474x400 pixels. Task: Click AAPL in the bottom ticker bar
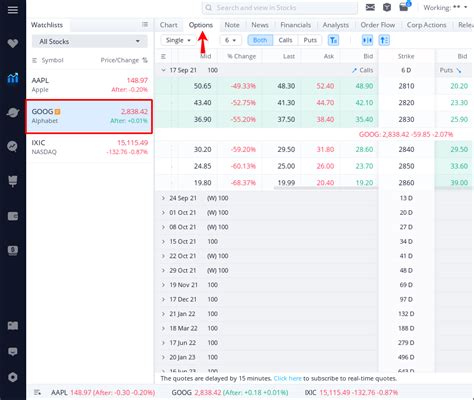pos(103,393)
